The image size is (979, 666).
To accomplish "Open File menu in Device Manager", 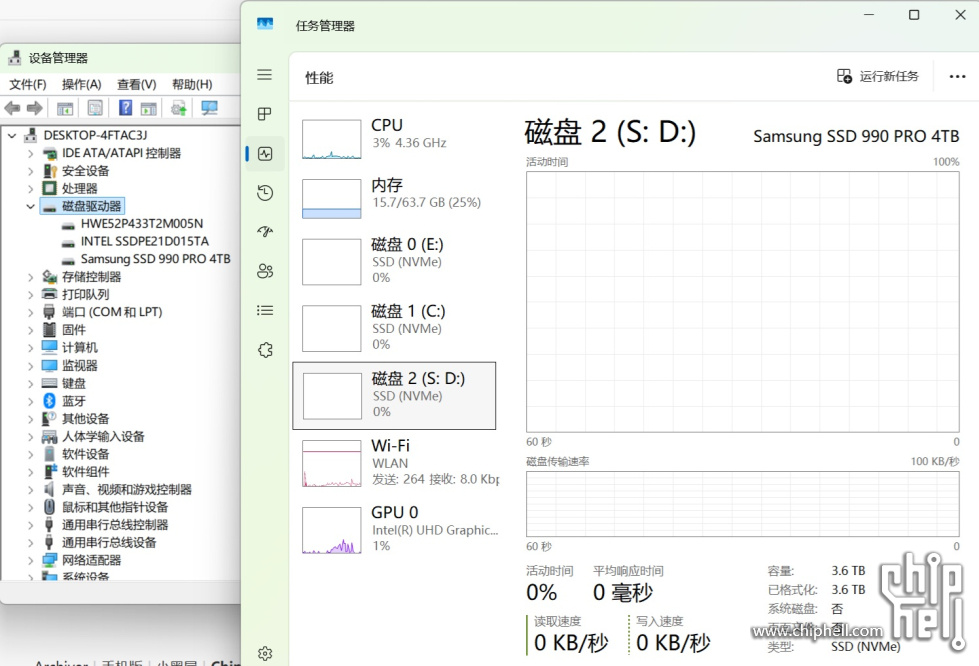I will coord(27,84).
